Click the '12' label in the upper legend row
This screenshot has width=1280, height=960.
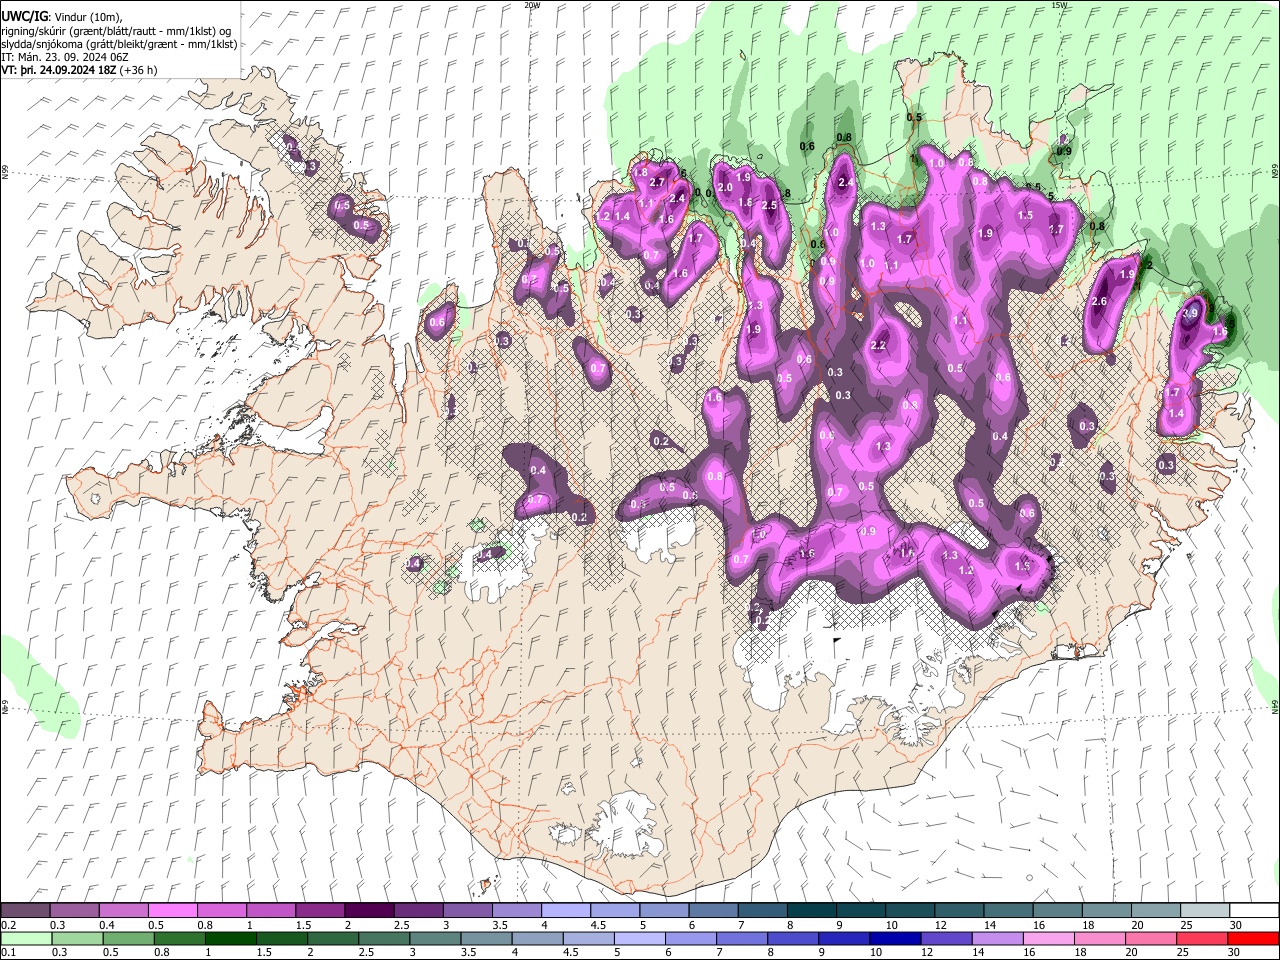point(940,924)
